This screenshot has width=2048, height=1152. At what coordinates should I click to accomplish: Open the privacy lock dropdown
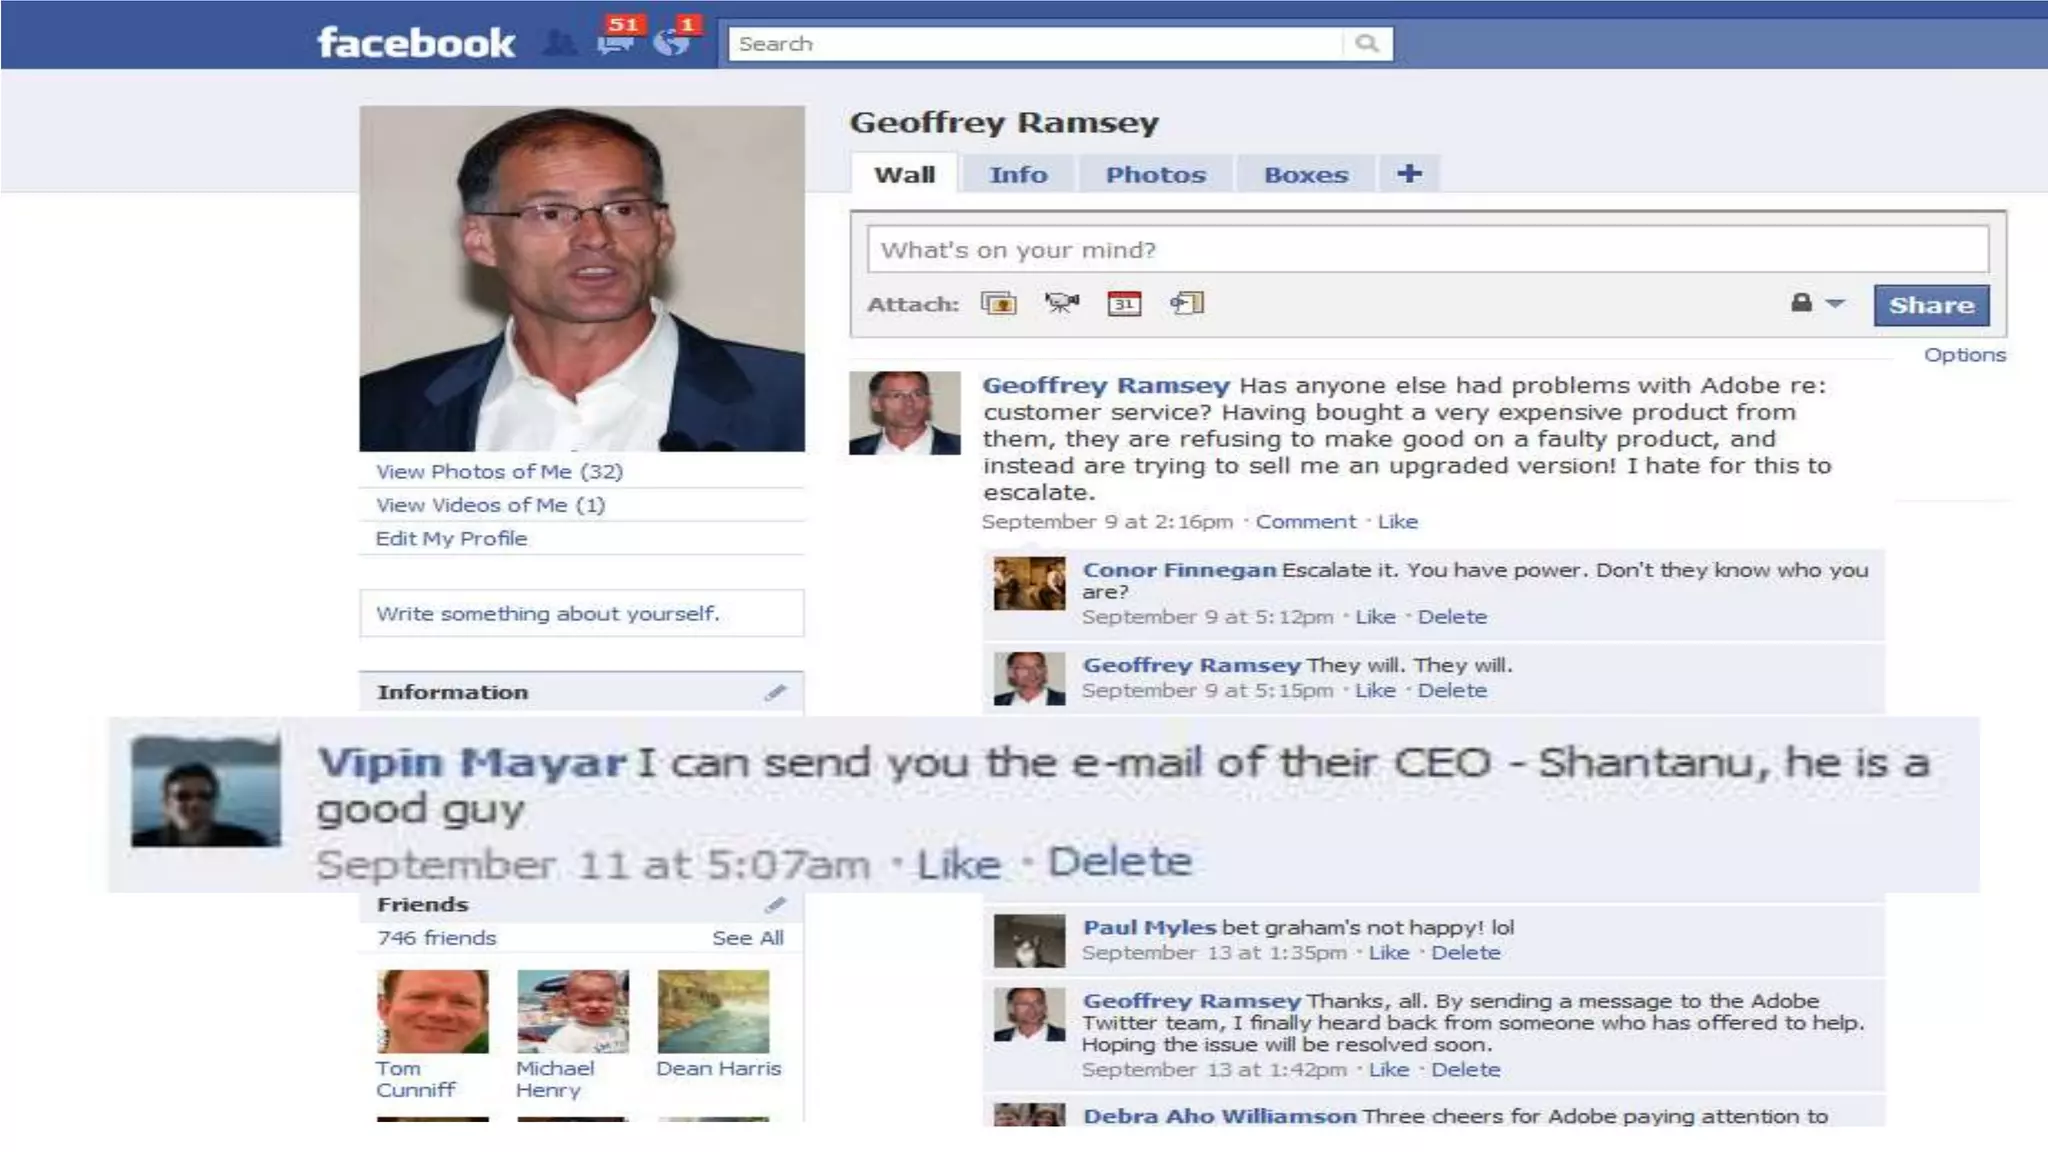(1817, 303)
